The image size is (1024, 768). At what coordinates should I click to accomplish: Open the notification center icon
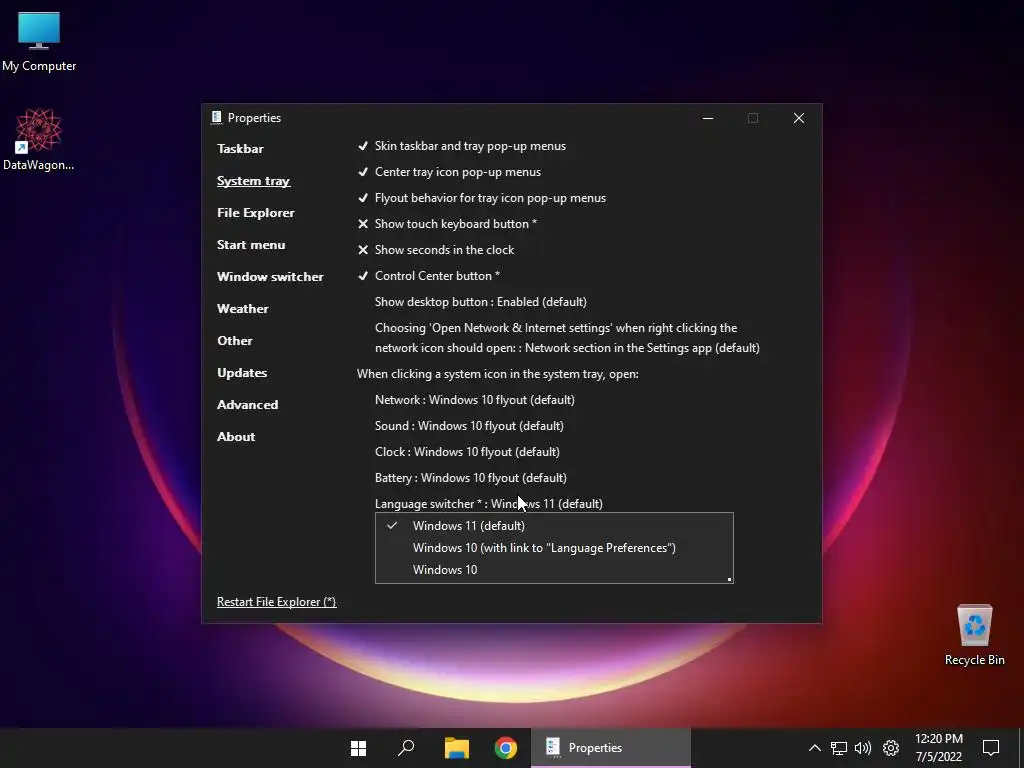click(991, 748)
